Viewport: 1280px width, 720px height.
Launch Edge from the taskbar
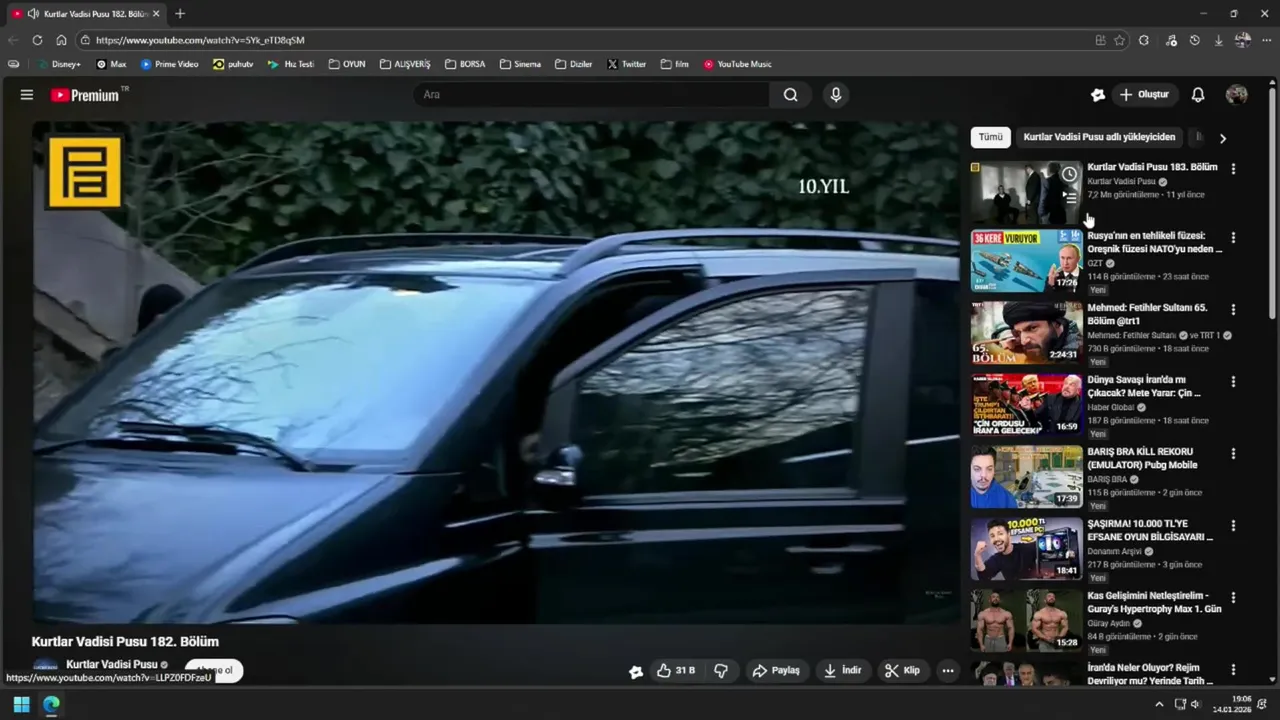click(x=51, y=705)
